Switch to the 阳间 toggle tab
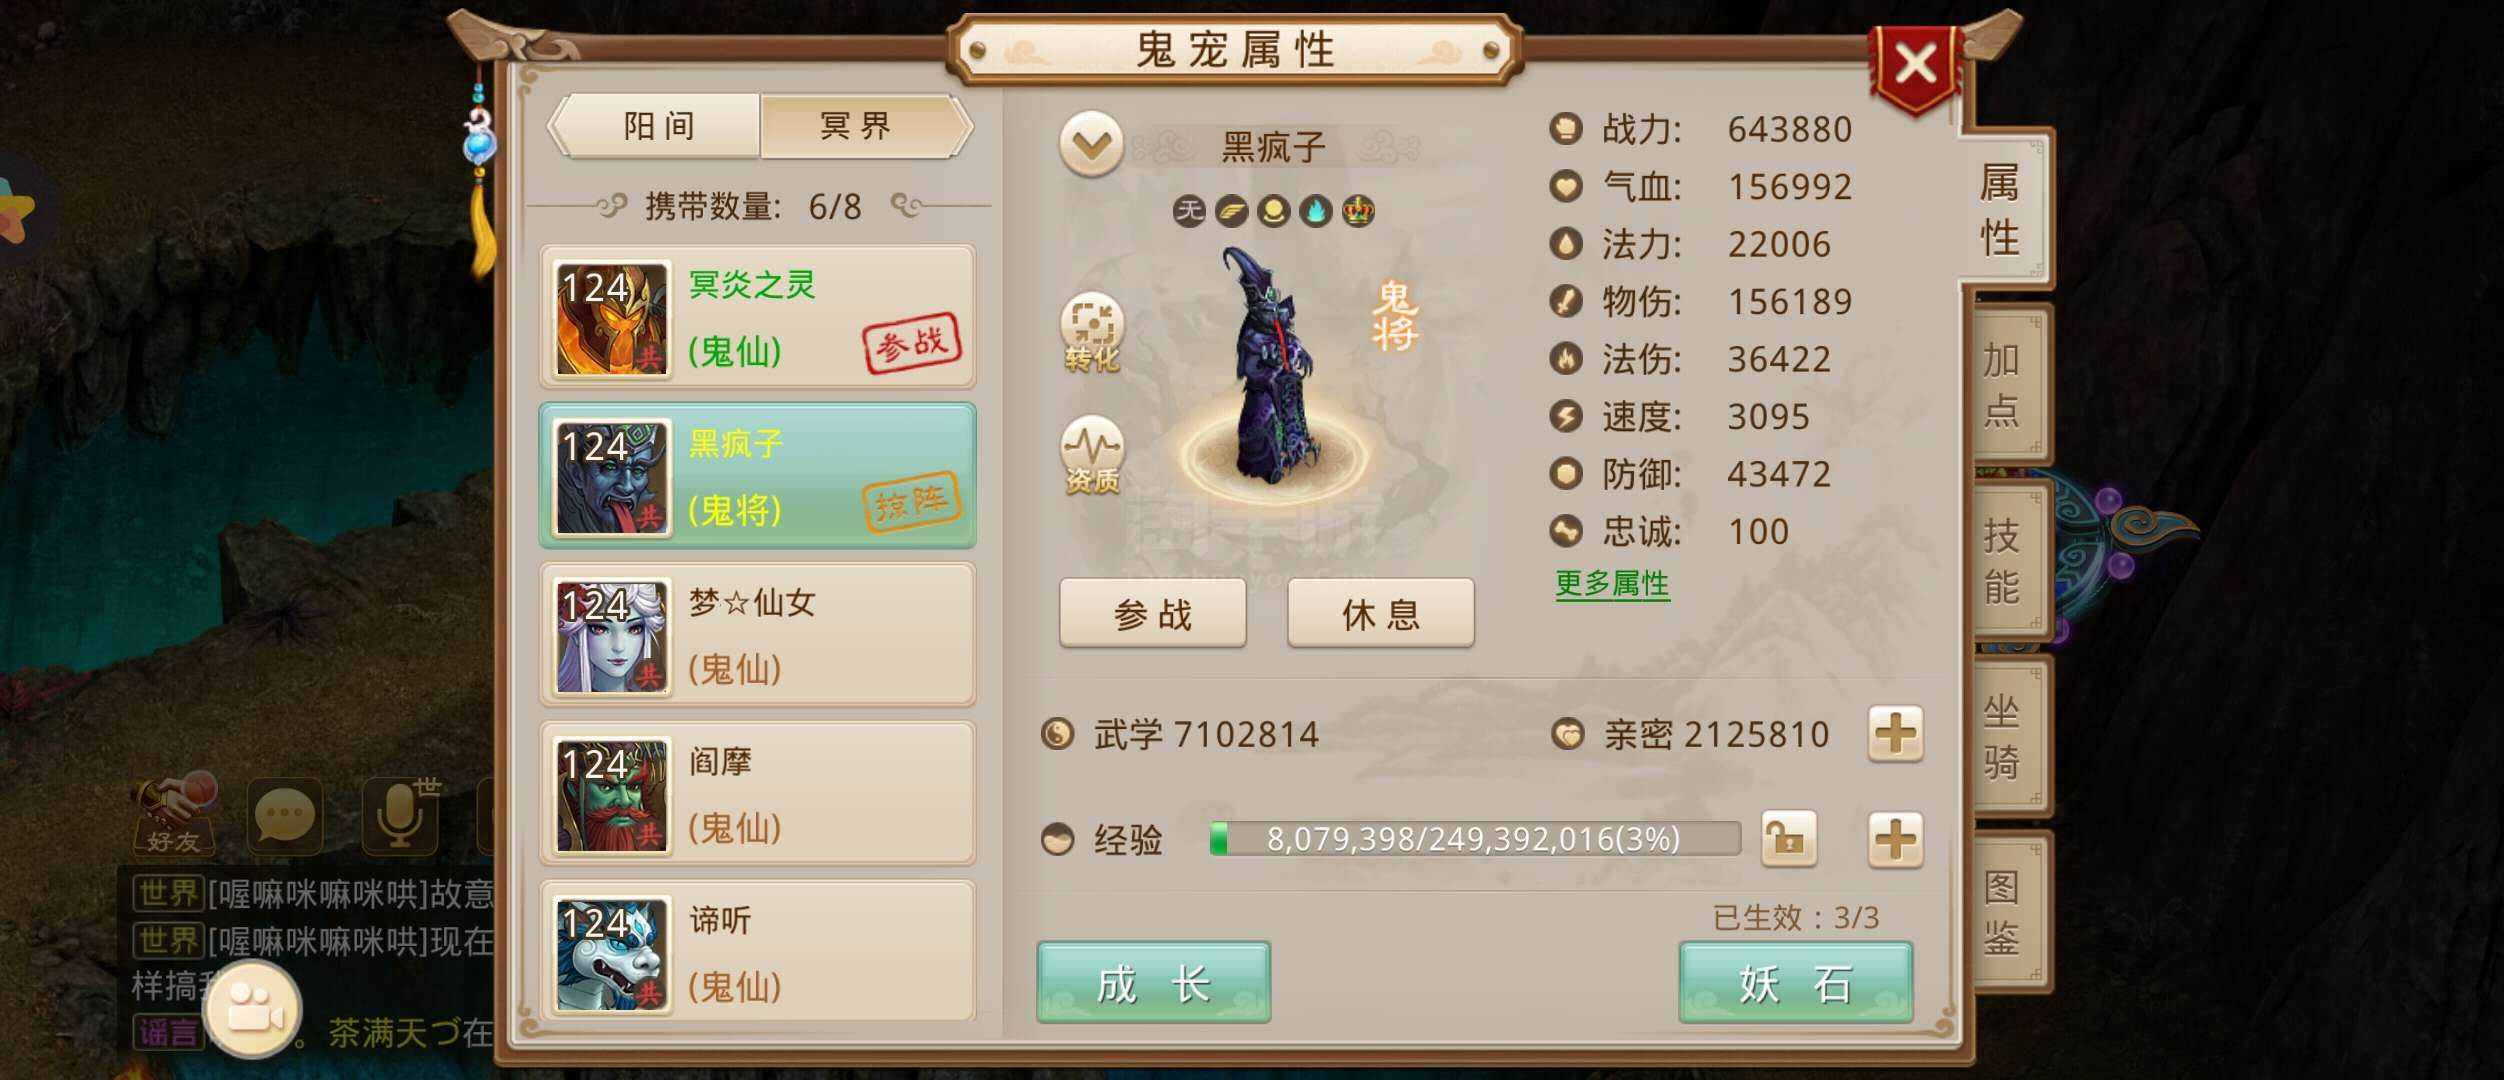Viewport: 2504px width, 1080px height. 658,126
